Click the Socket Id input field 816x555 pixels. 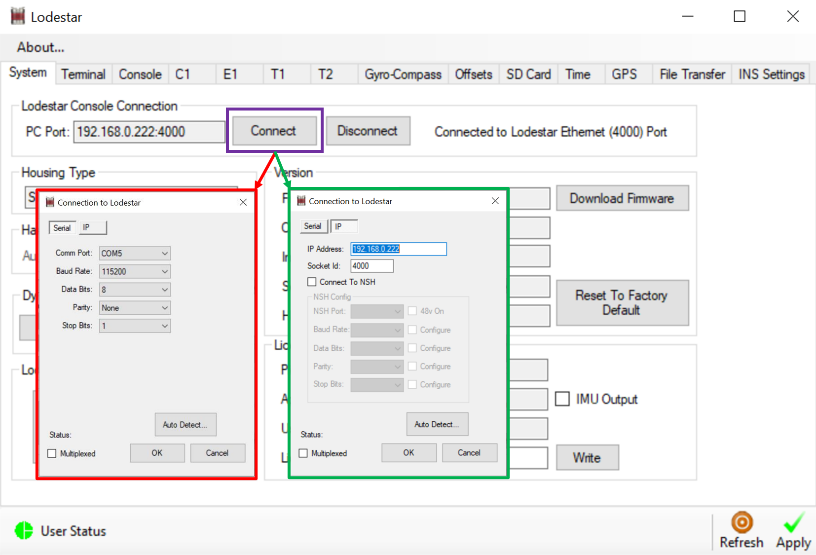pos(371,266)
